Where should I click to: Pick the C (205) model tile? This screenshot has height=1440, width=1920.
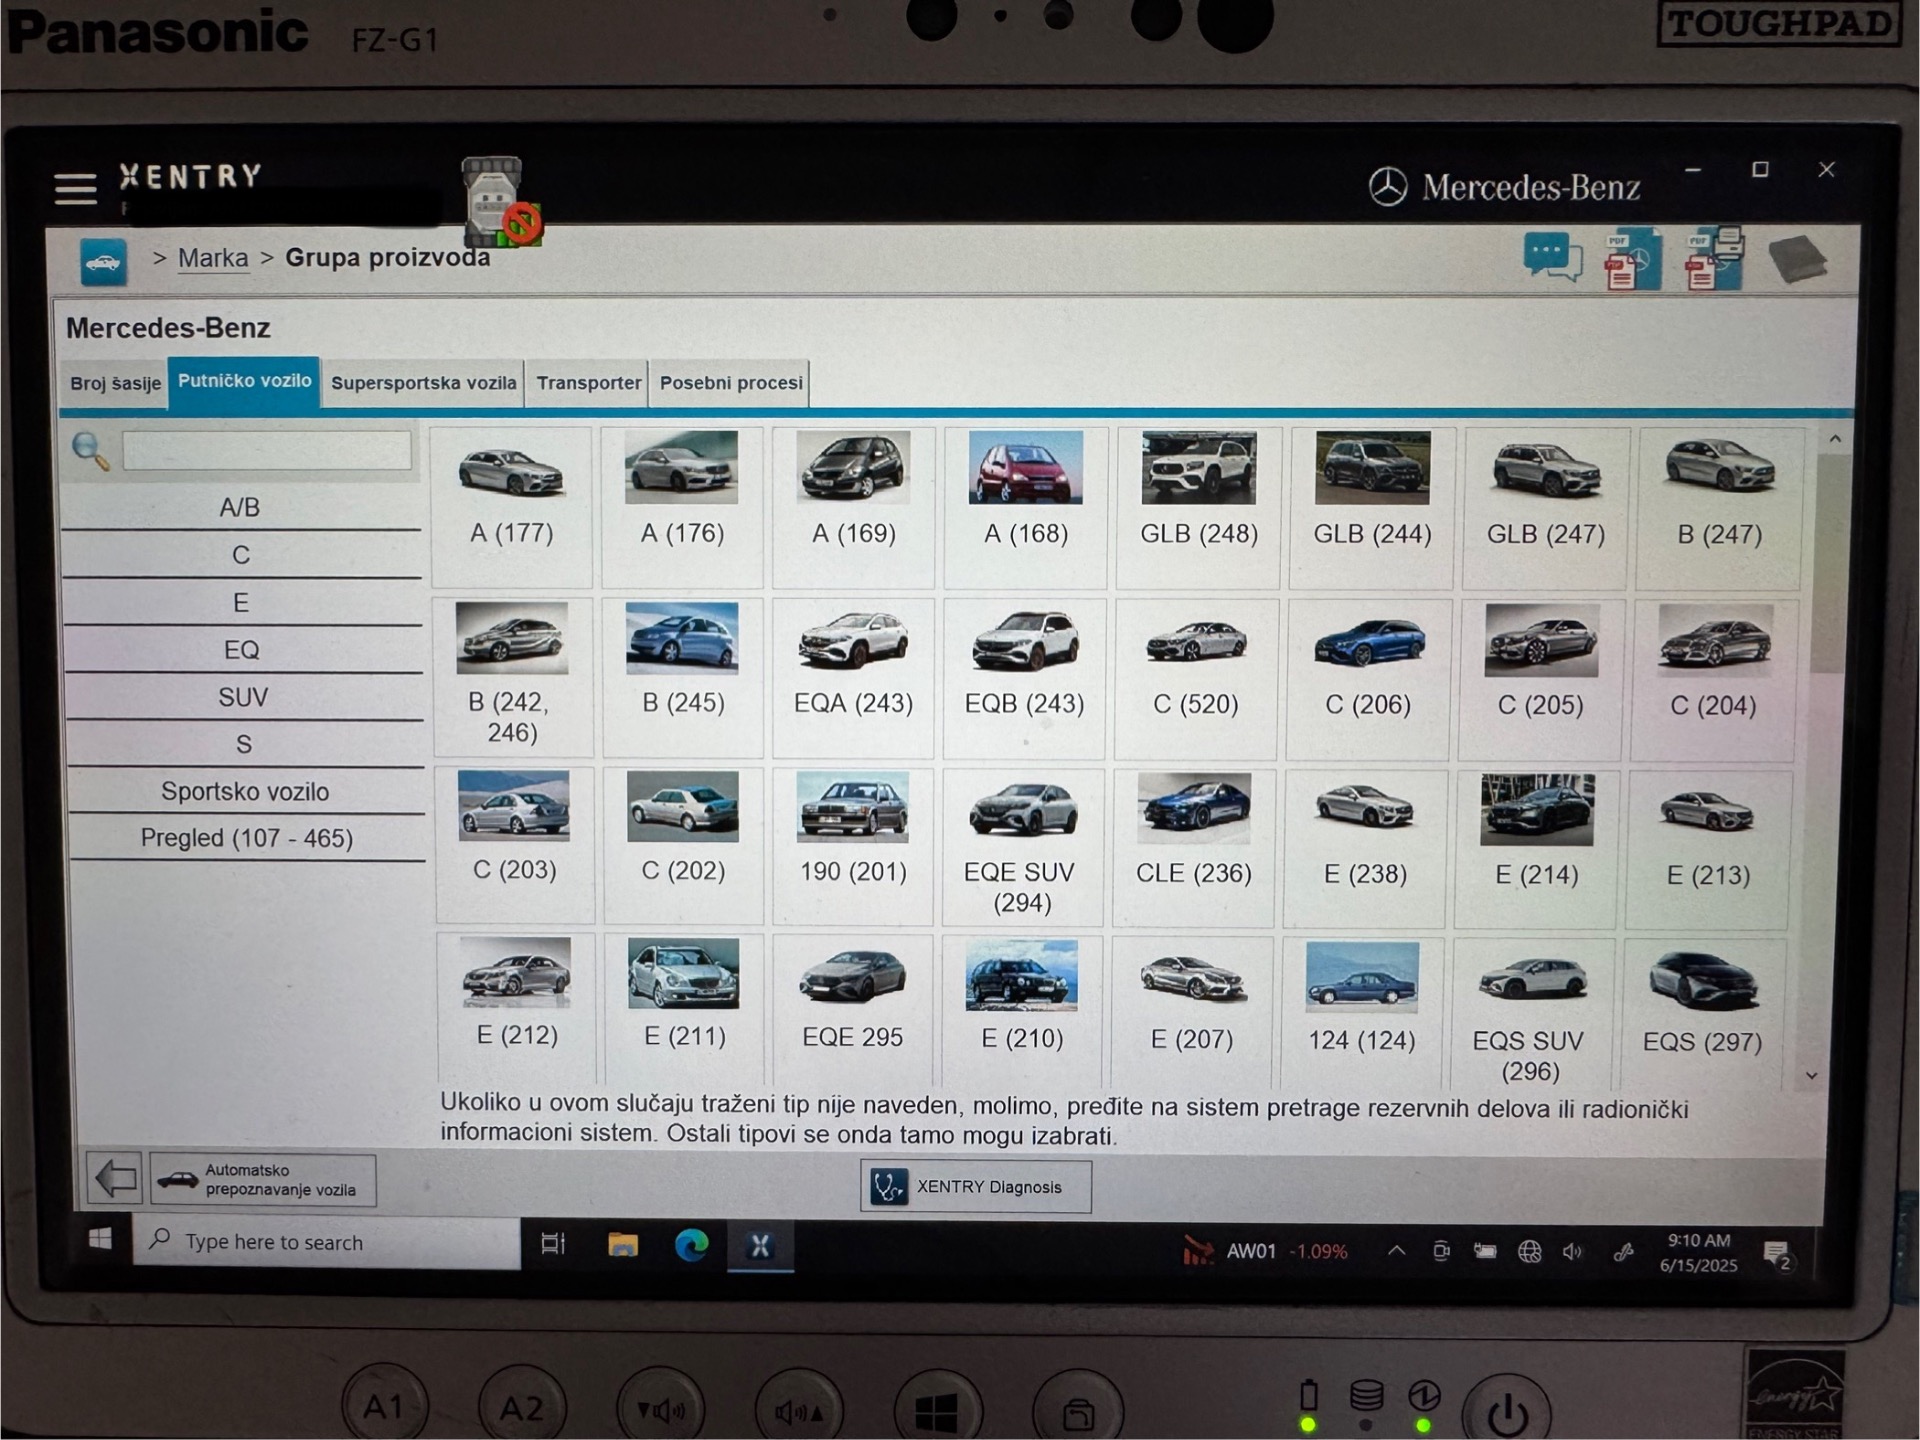pyautogui.click(x=1540, y=680)
